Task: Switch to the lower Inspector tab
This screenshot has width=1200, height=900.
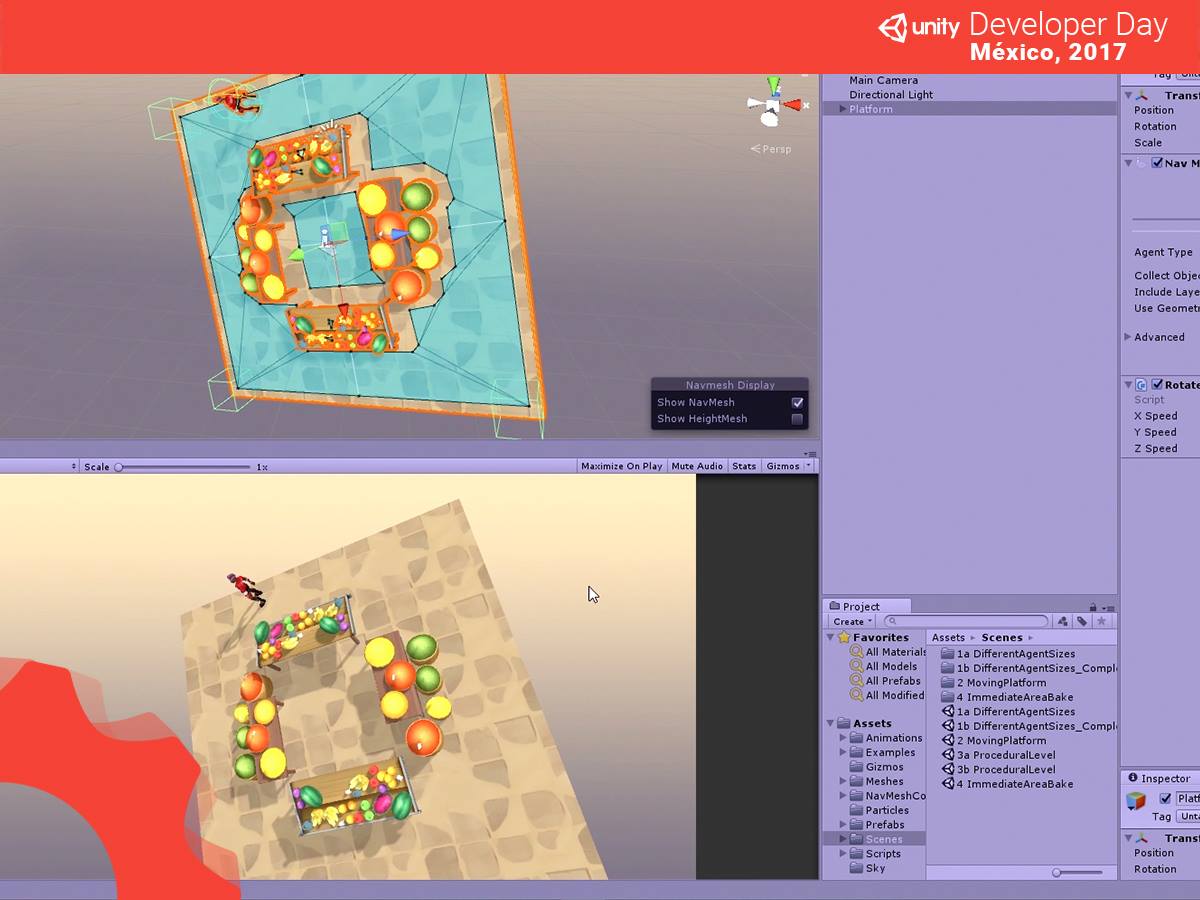Action: [x=1158, y=778]
